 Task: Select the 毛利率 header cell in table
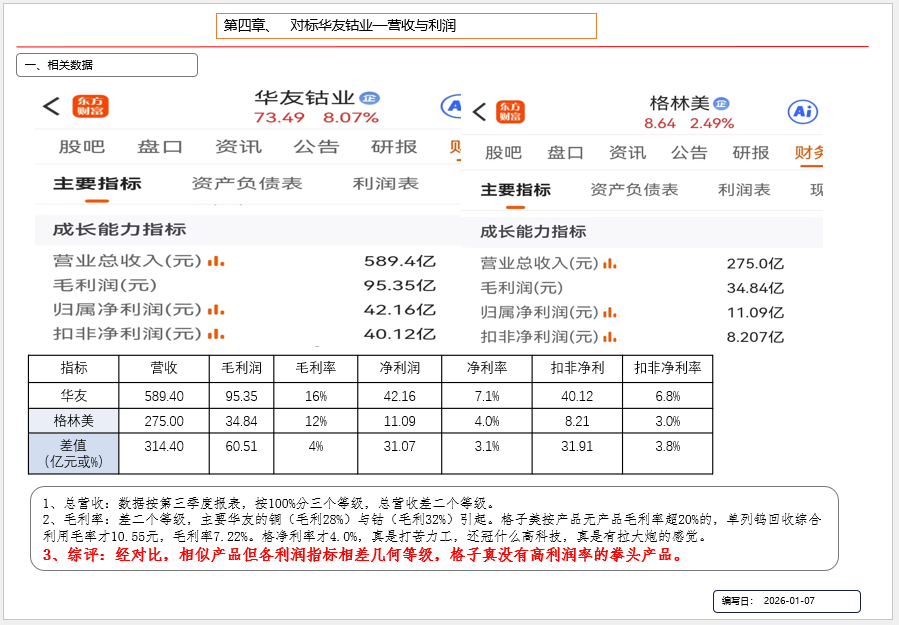(x=316, y=369)
